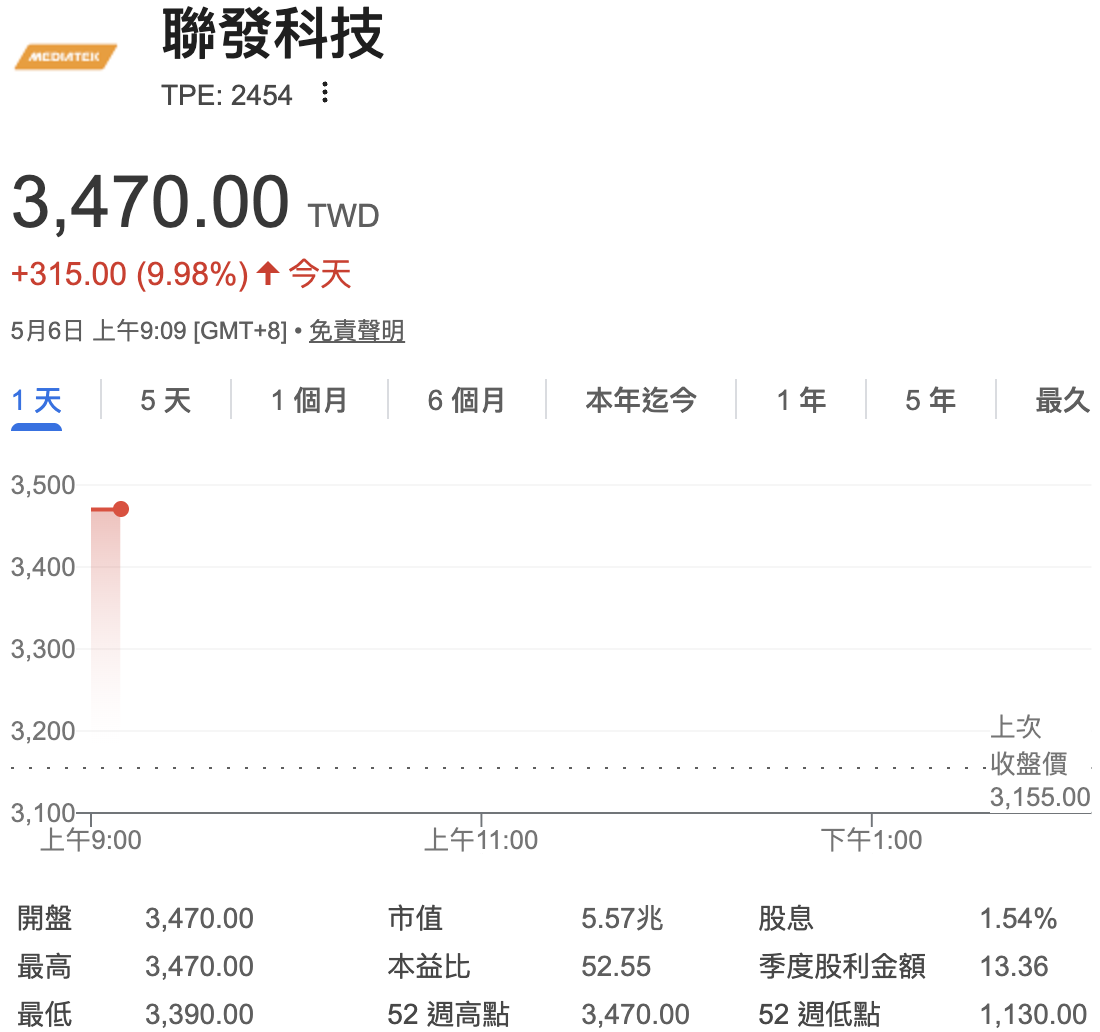Click the 52 週低點 value 1,130.00
This screenshot has height=1032, width=1100.
1033,1014
